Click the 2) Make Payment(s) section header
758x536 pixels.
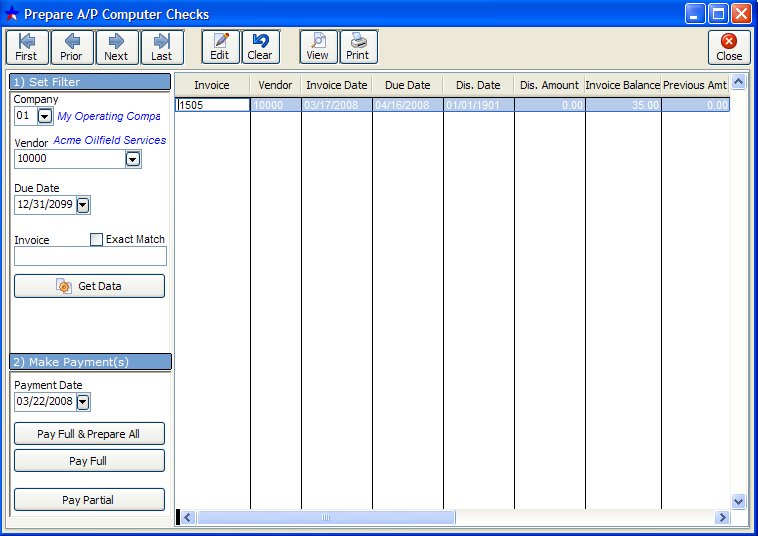coord(90,362)
